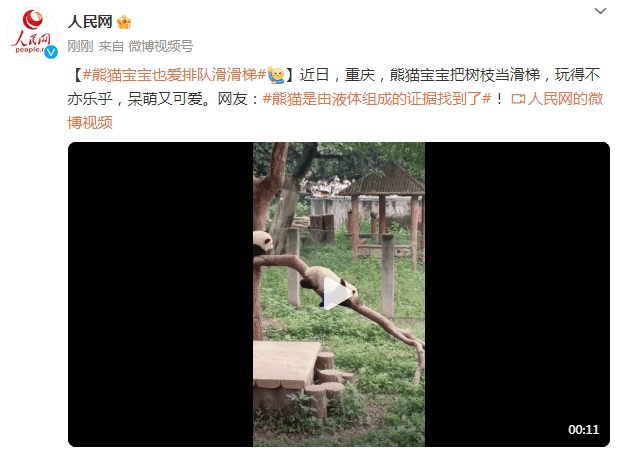
Task: Click the blue verified badge on avatar
Action: [51, 52]
